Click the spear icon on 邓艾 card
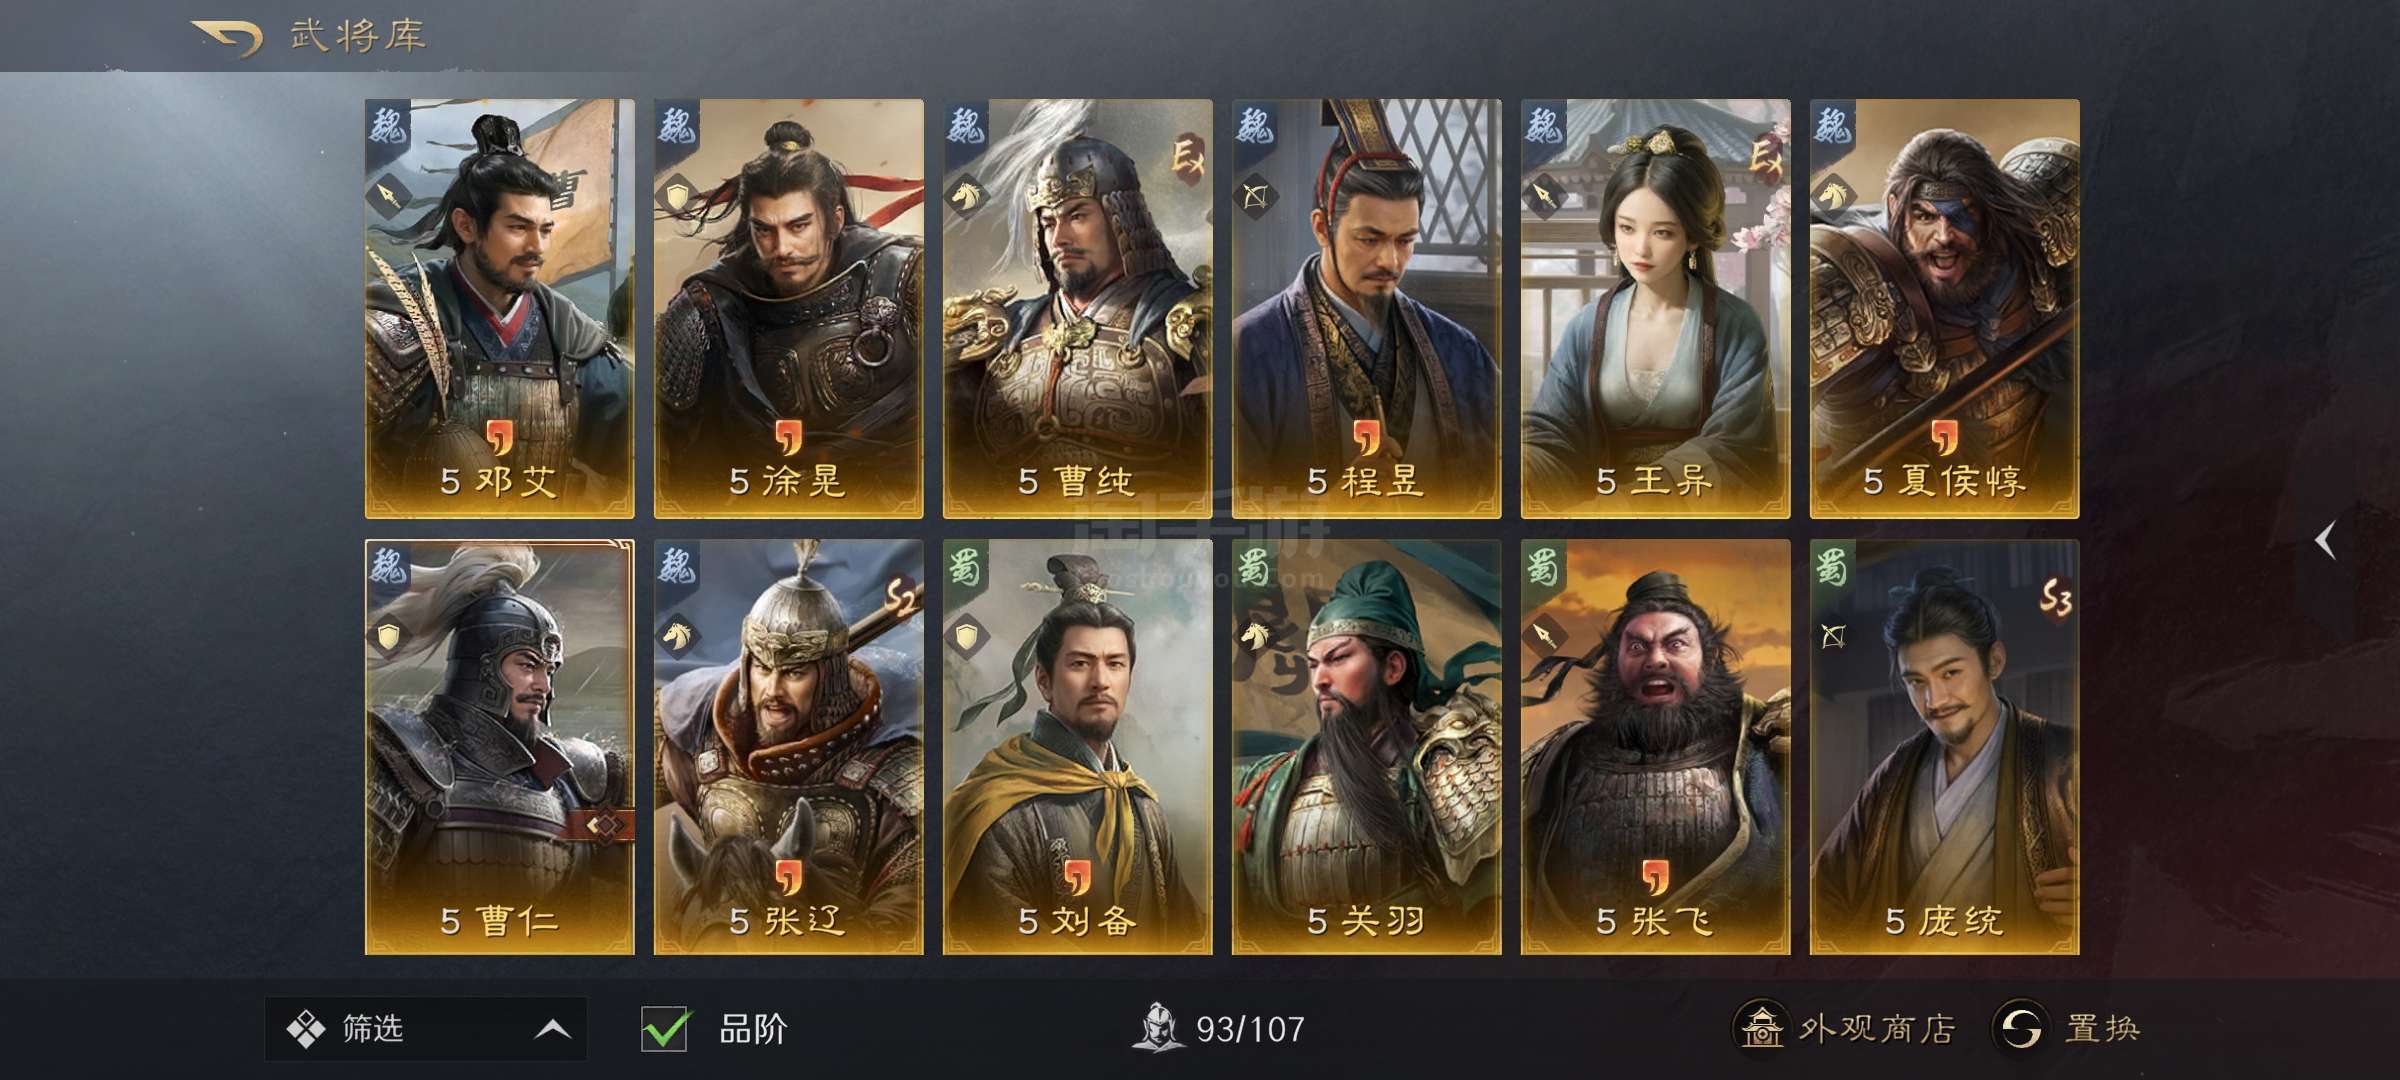Viewport: 2400px width, 1080px height. coord(388,195)
